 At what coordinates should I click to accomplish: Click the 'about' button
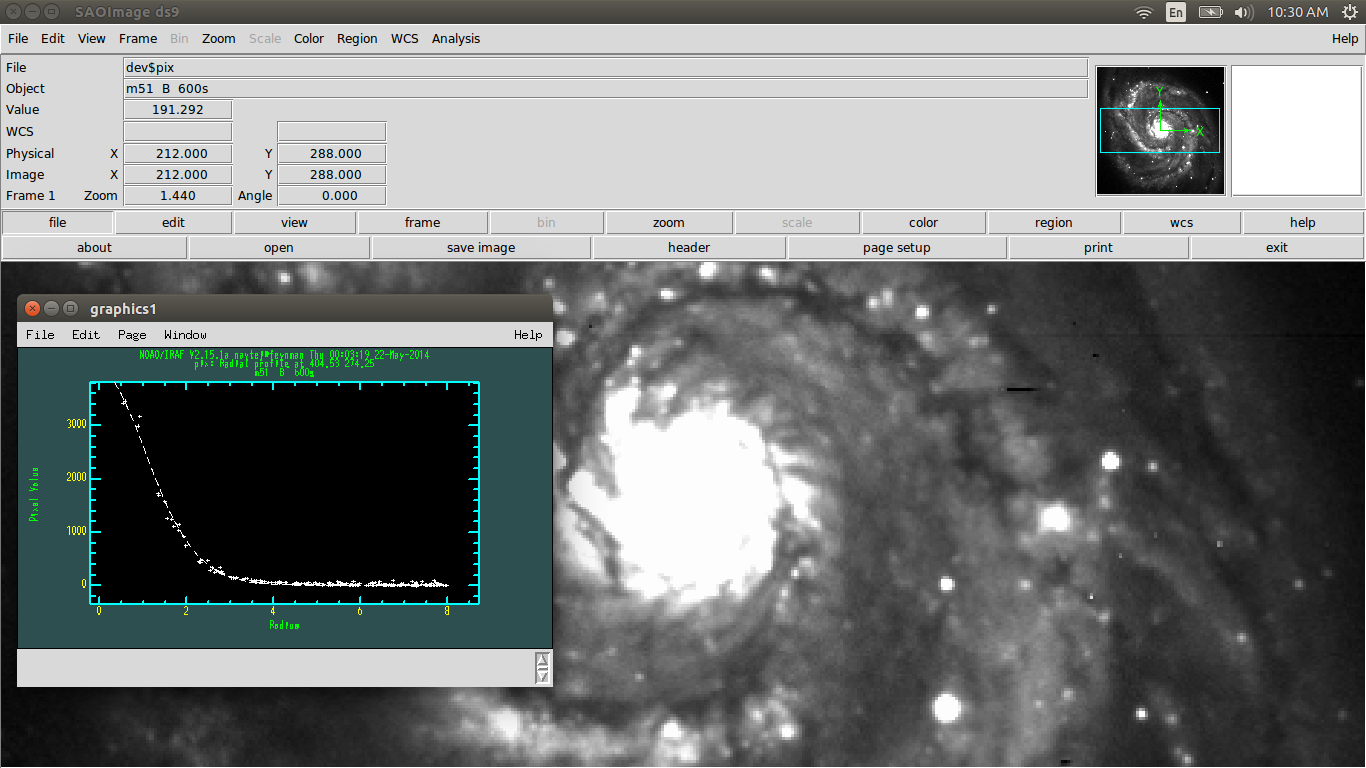coord(95,247)
